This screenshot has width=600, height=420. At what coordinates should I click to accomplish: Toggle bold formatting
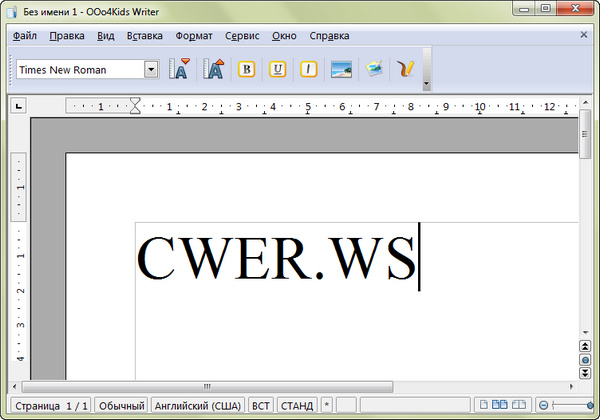[x=245, y=69]
